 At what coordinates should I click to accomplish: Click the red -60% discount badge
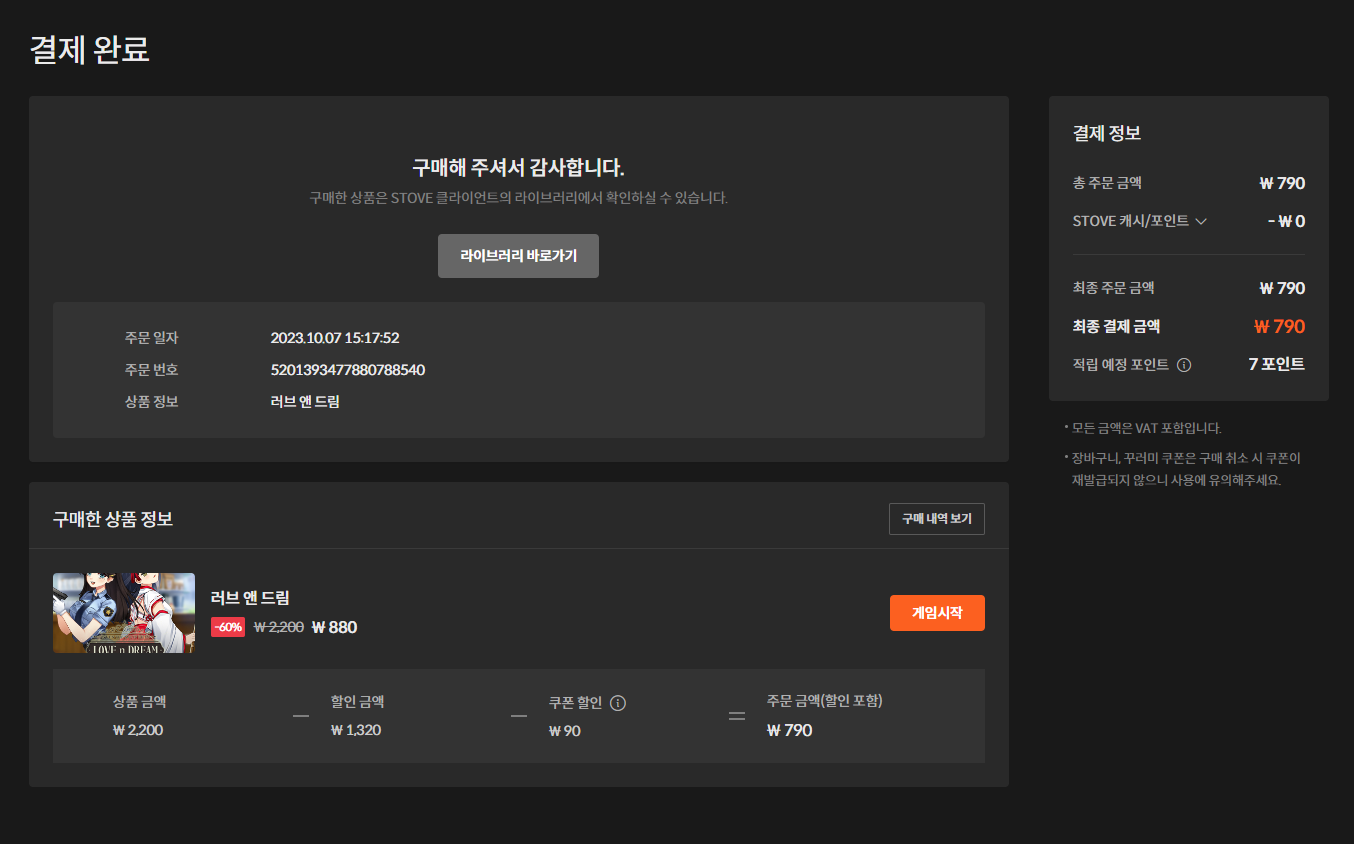coord(228,627)
